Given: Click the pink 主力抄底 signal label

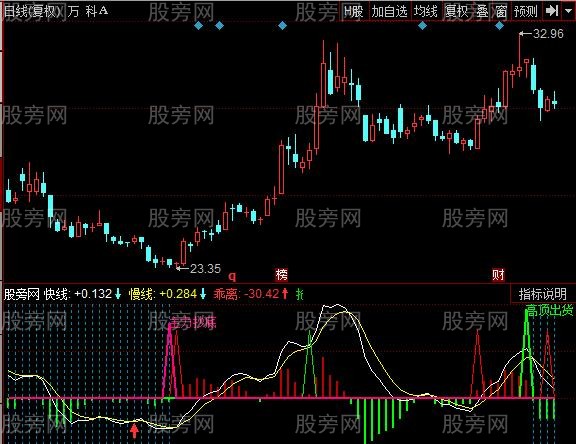Looking at the screenshot, I should click(193, 323).
